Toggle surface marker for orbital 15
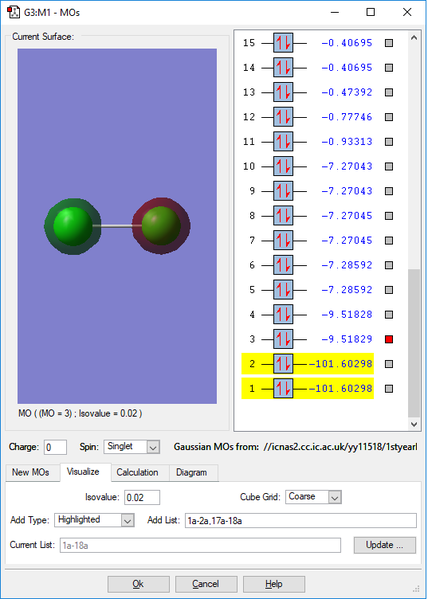 coord(389,43)
